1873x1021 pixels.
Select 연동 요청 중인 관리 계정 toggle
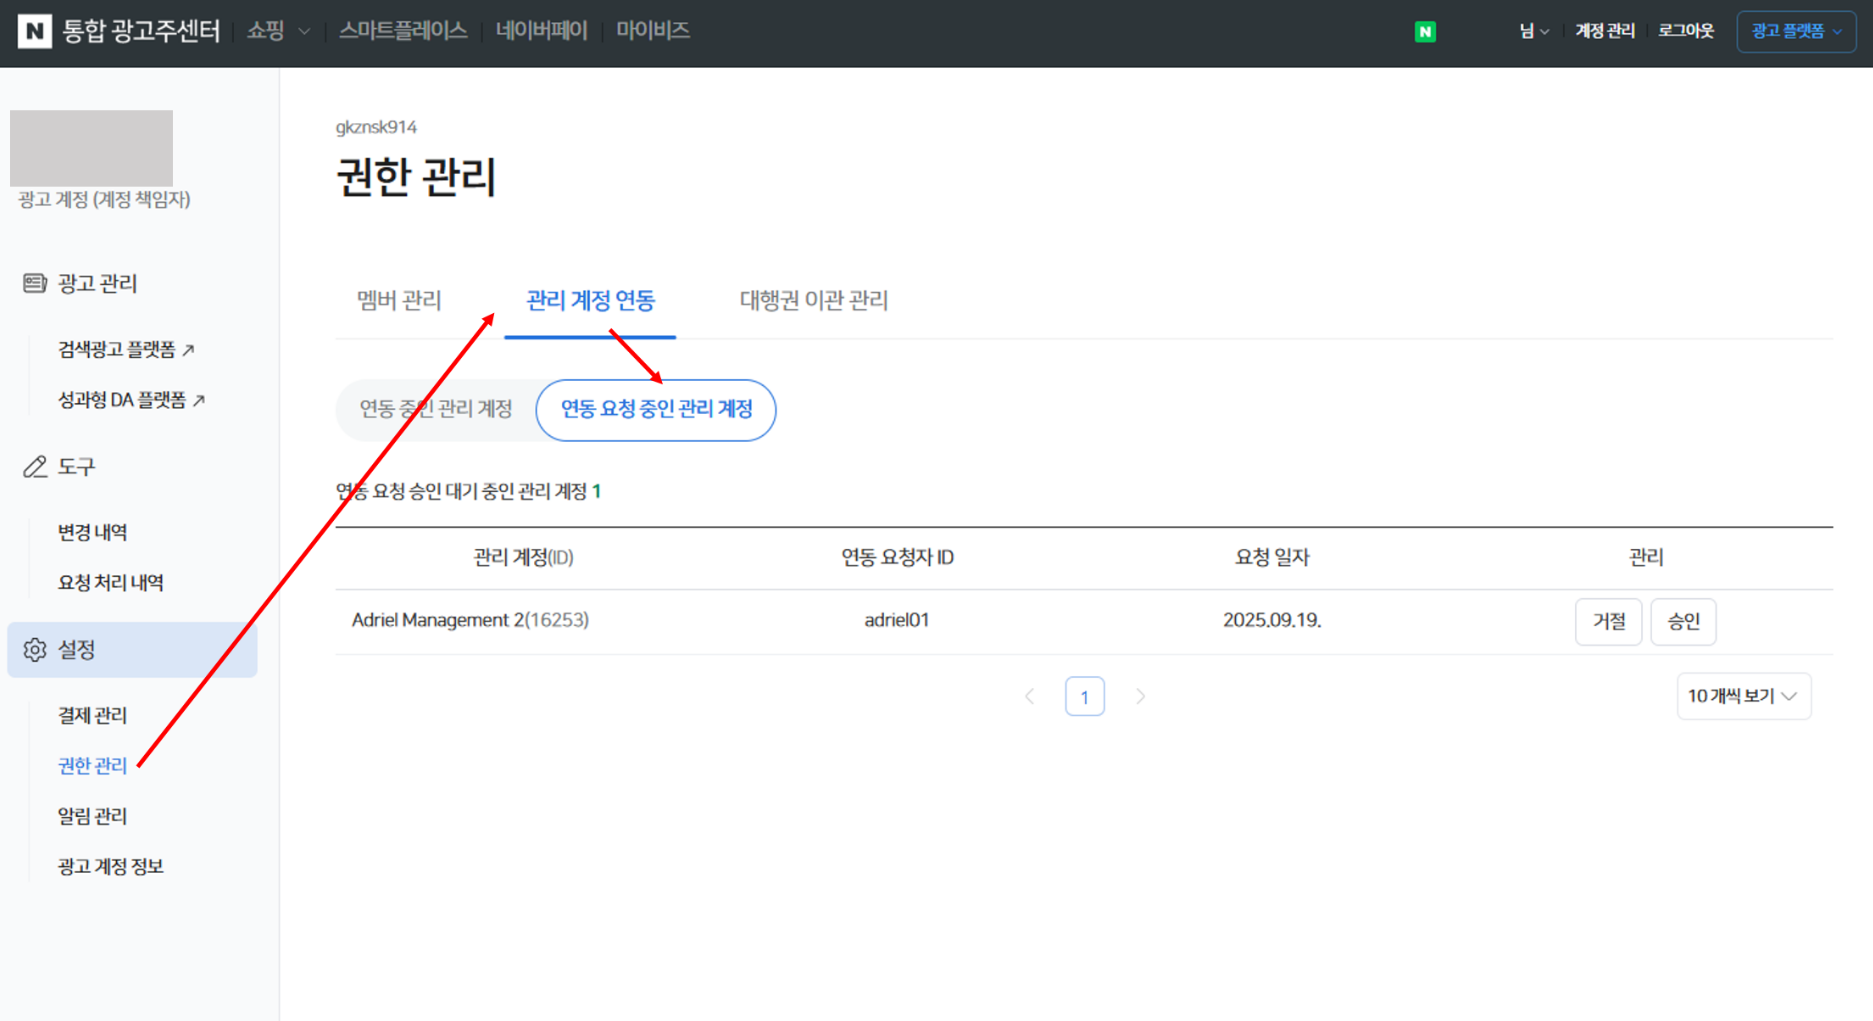click(x=656, y=409)
